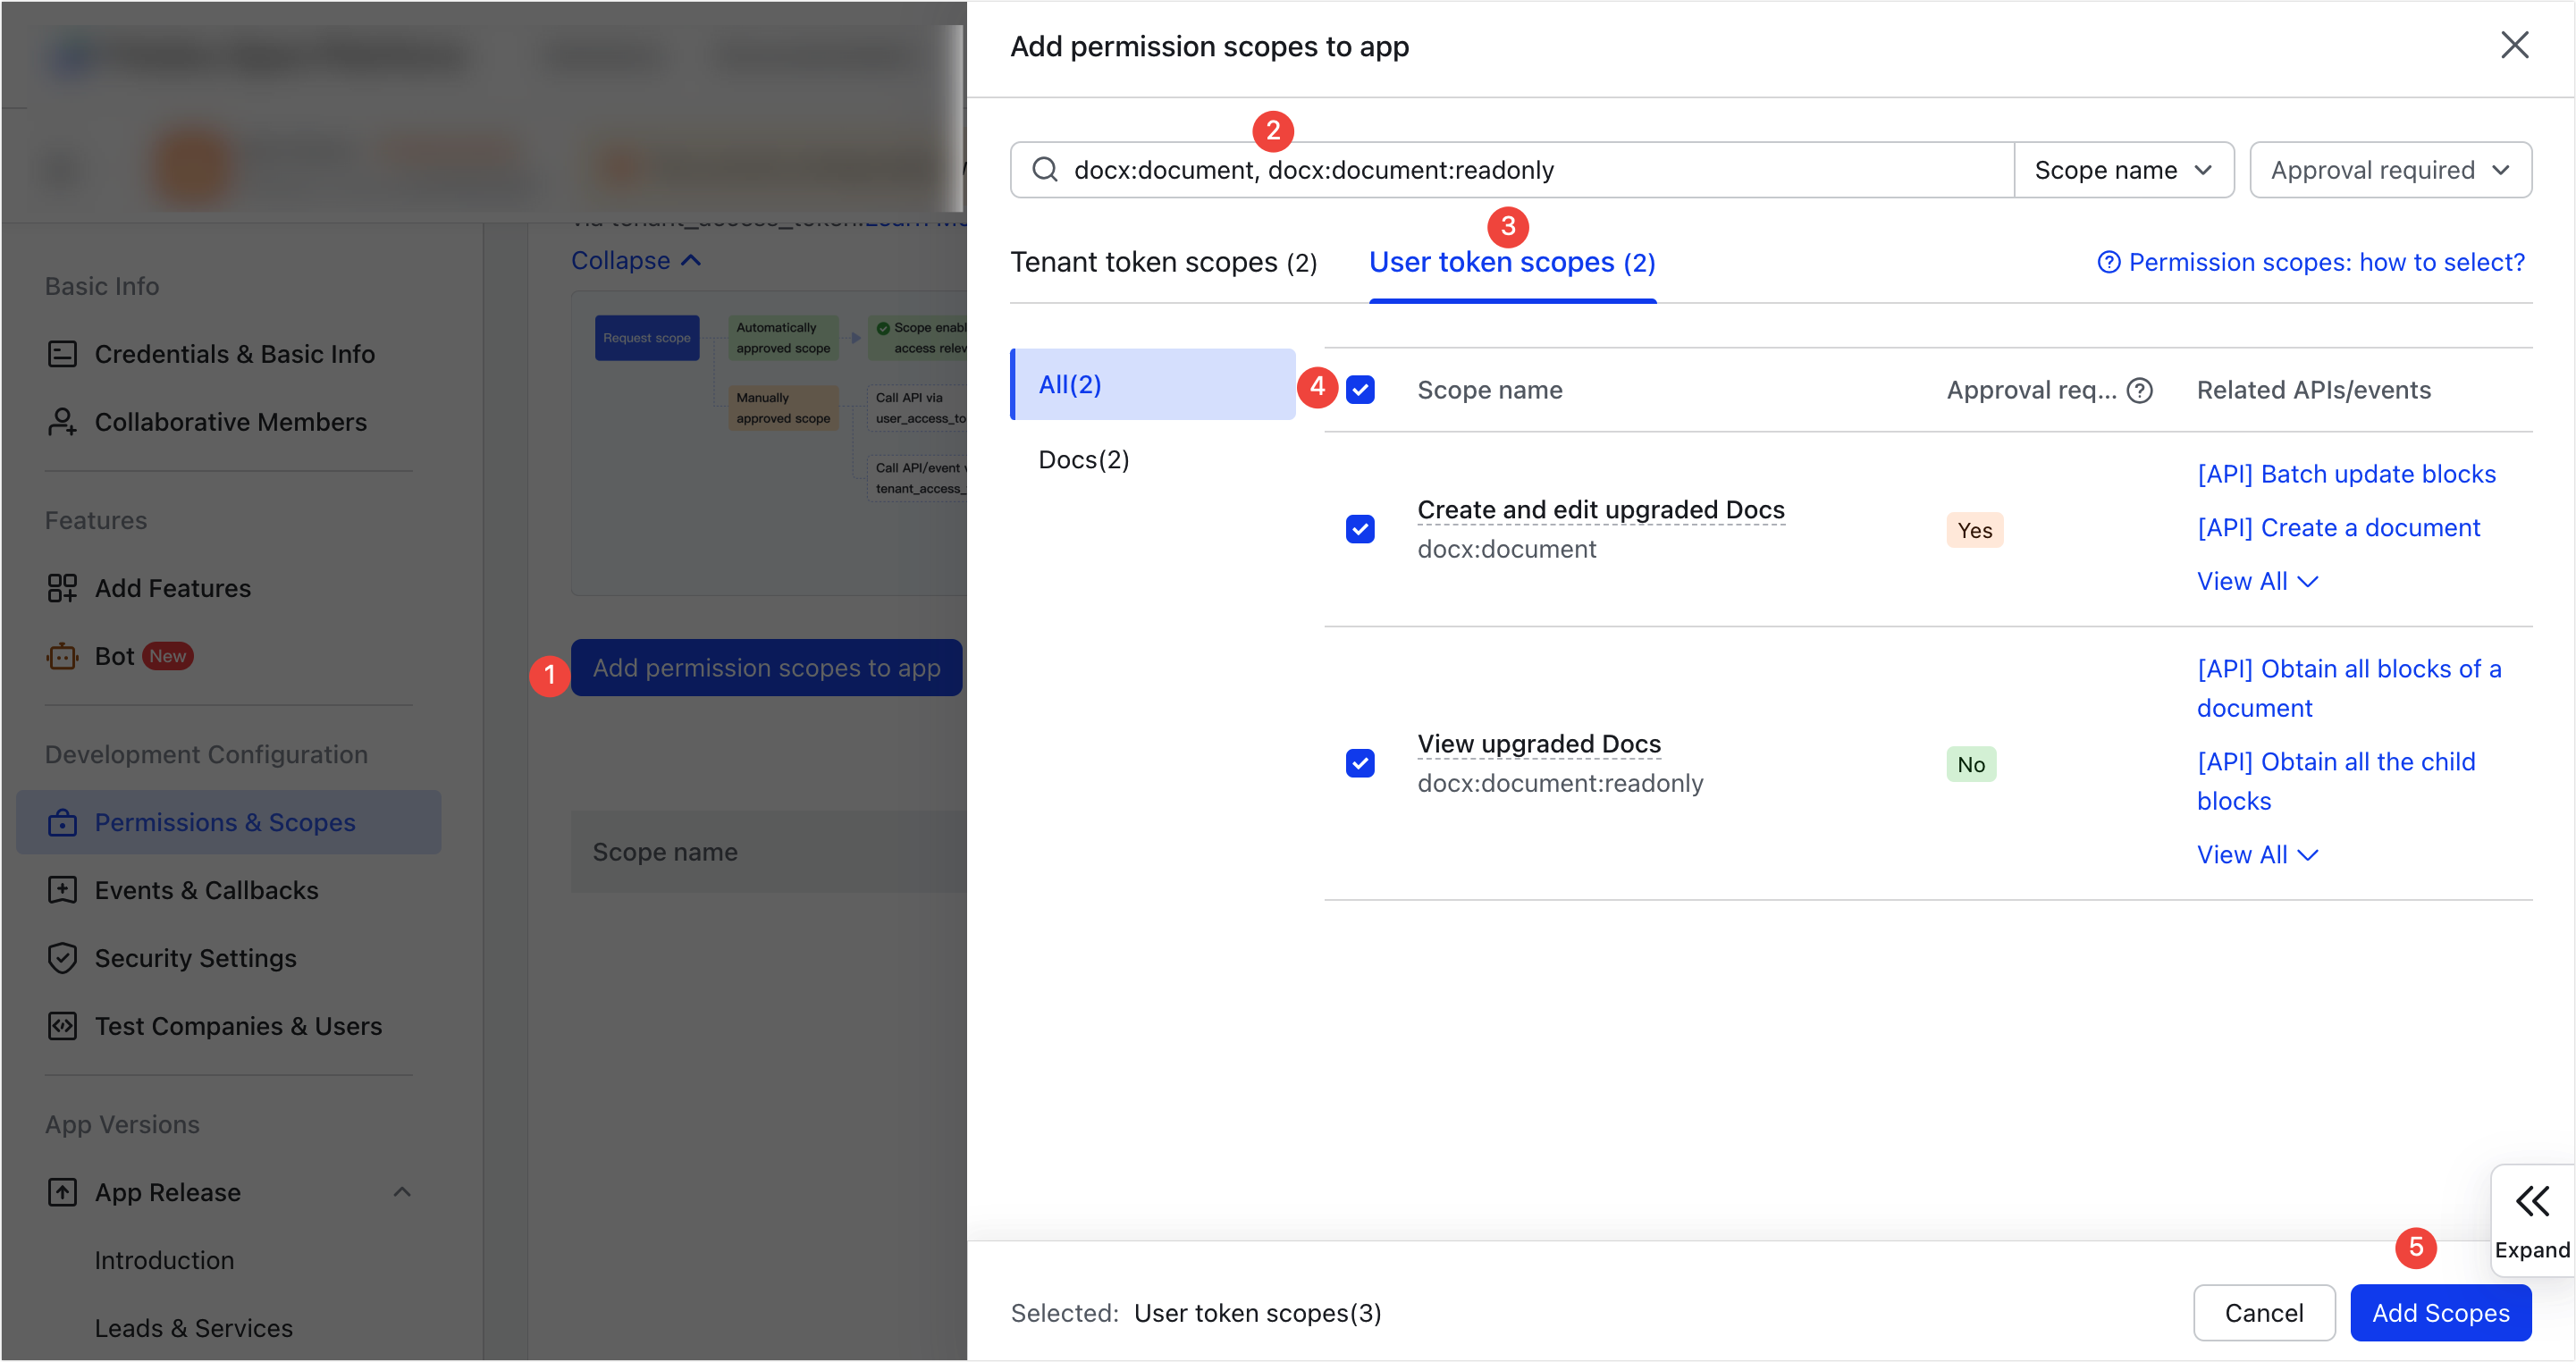Open the [API] Batch update blocks link

tap(2346, 475)
